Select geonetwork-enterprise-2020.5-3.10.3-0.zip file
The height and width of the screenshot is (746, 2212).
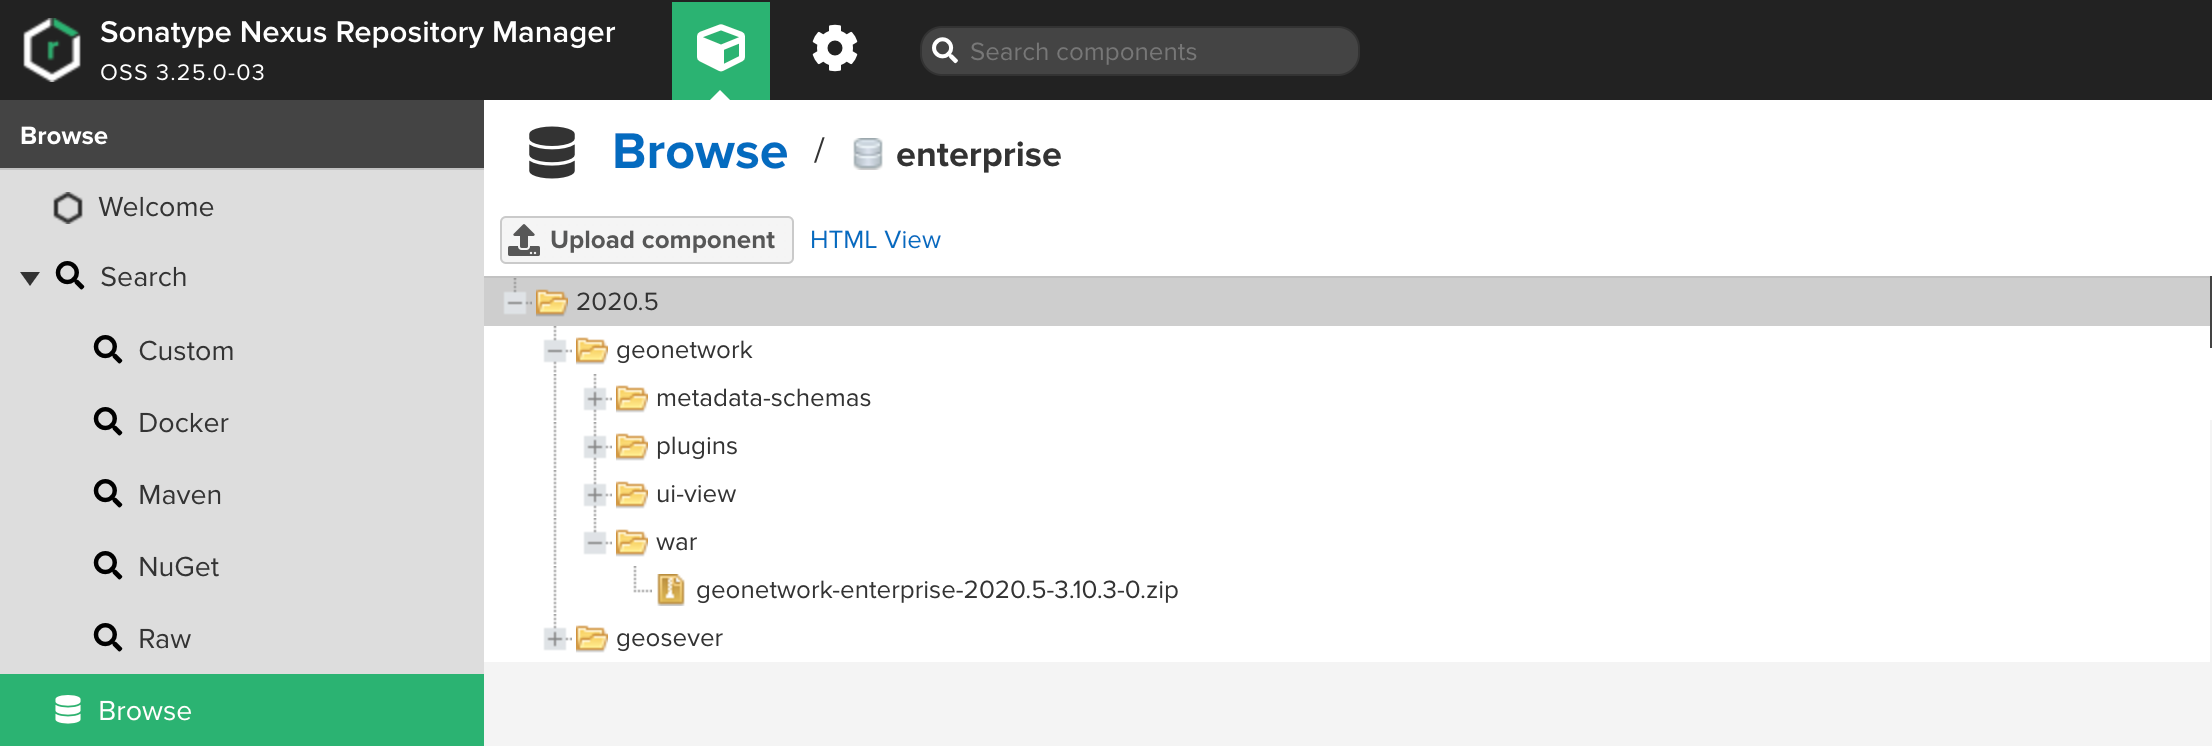click(937, 590)
